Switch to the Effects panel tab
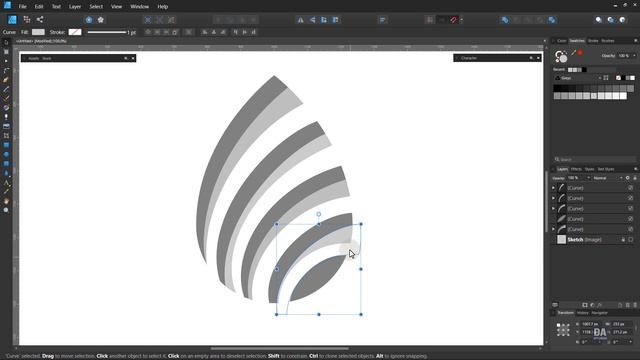 click(576, 169)
